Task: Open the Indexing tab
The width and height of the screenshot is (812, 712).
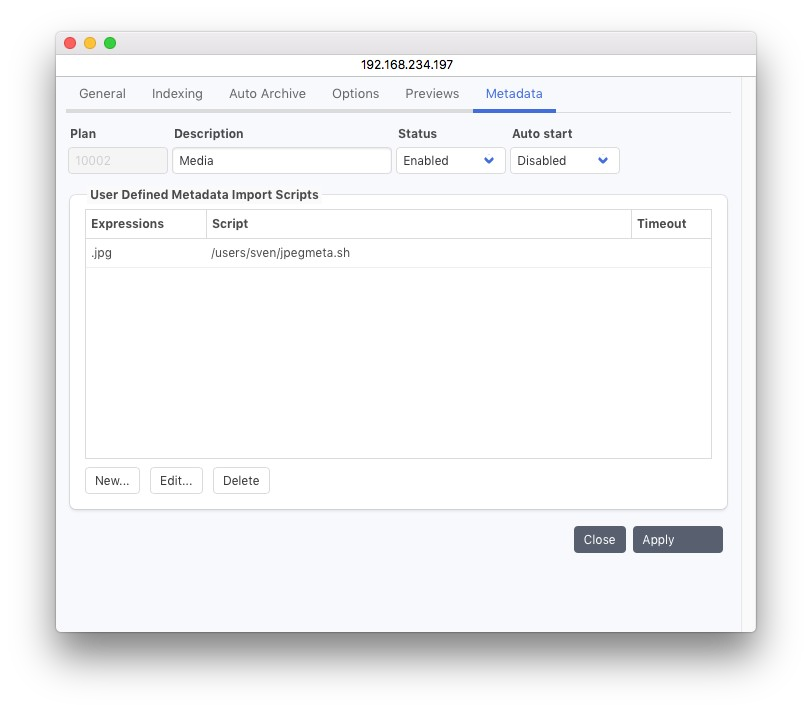Action: (x=177, y=94)
